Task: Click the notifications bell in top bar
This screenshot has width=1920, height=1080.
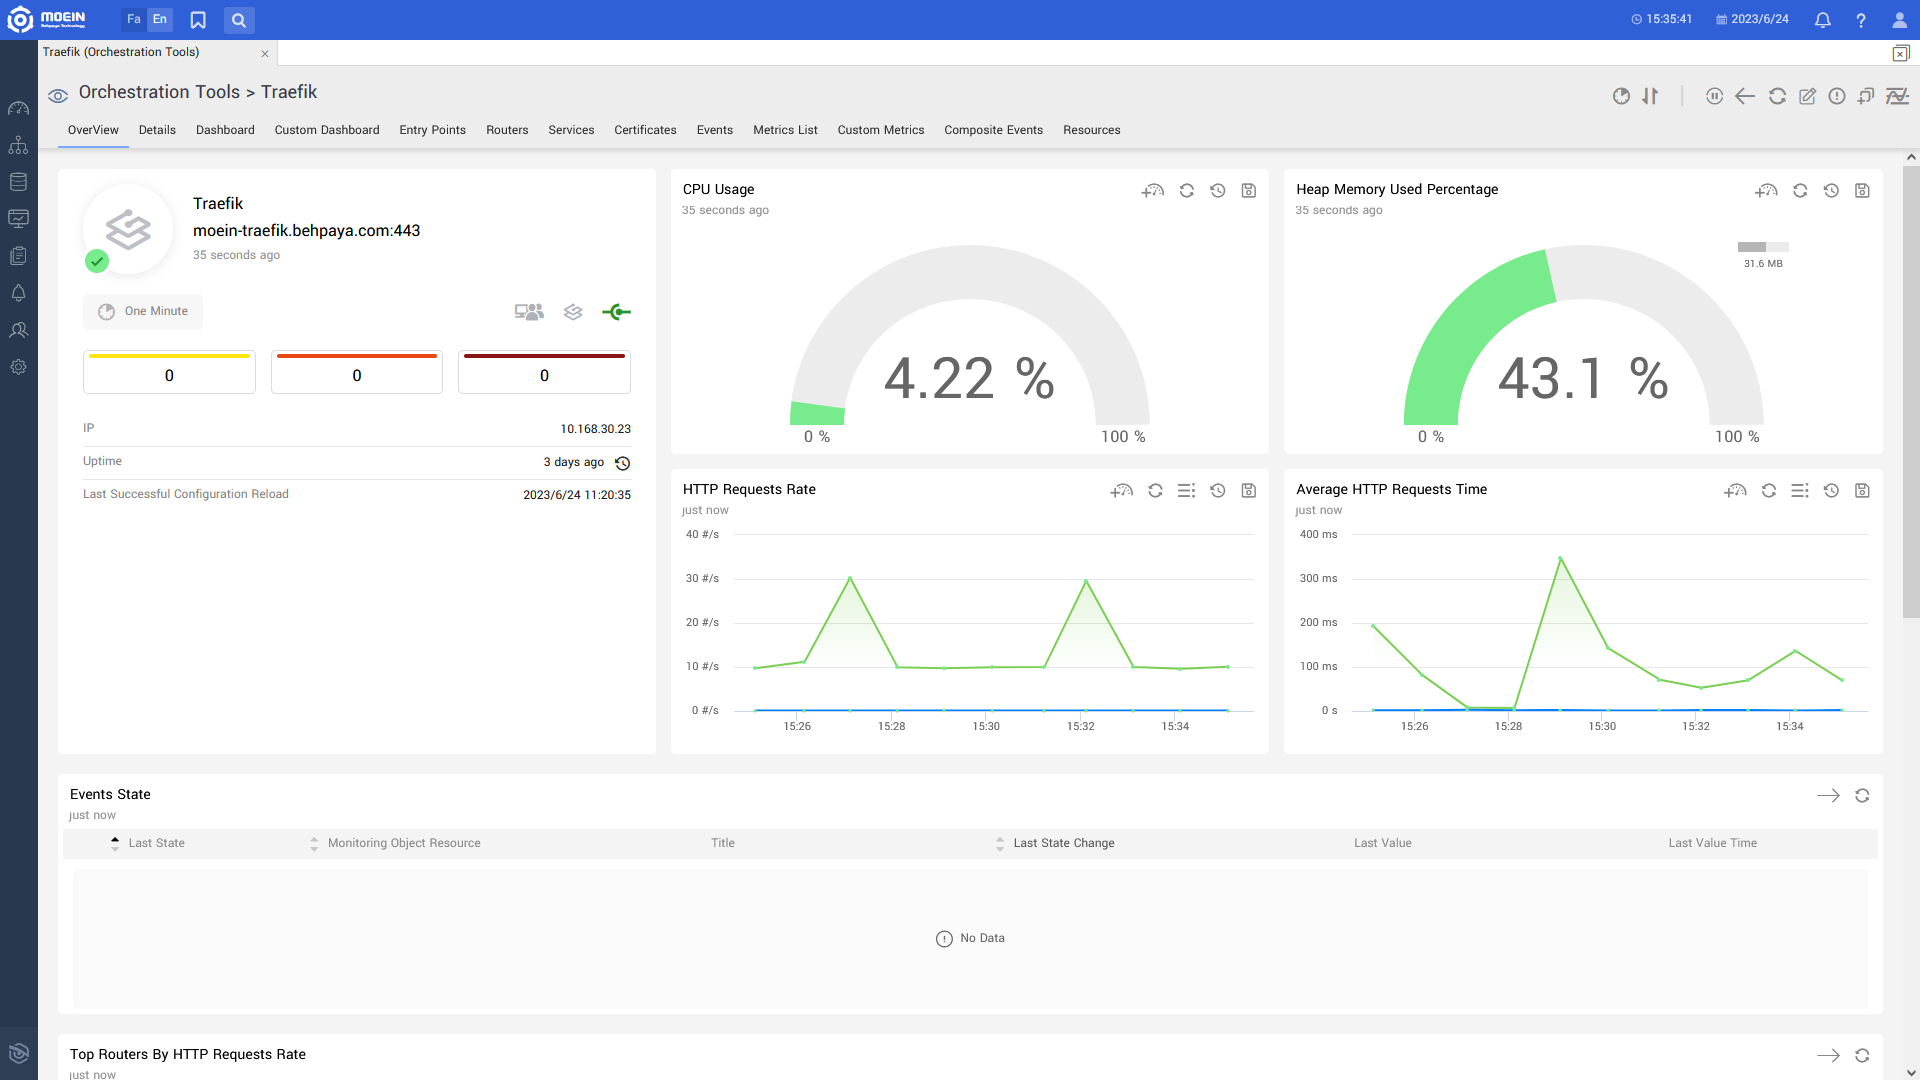Action: click(x=1822, y=20)
